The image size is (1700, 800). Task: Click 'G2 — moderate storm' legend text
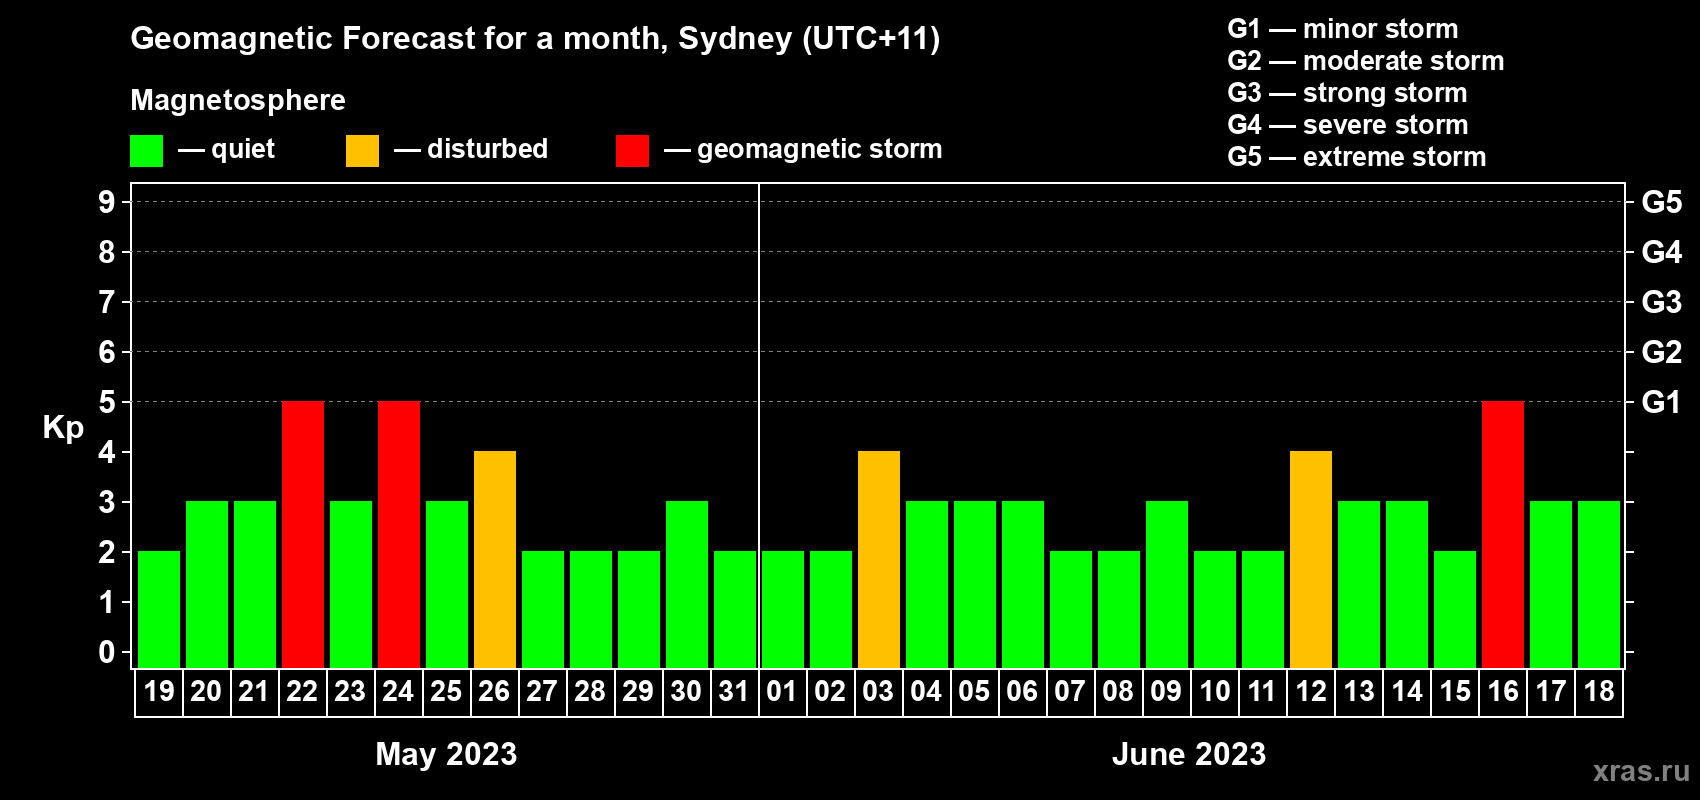pyautogui.click(x=1366, y=61)
